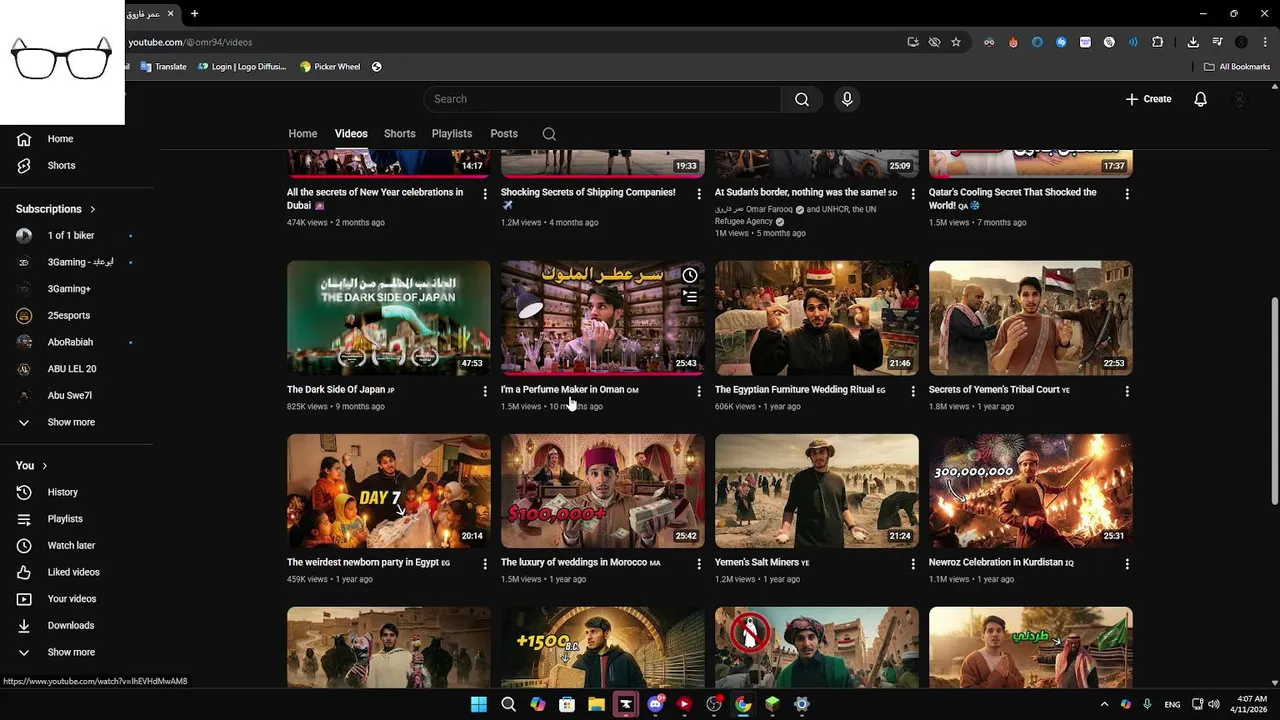
Task: Open Chrome downloads icon
Action: [x=1193, y=42]
